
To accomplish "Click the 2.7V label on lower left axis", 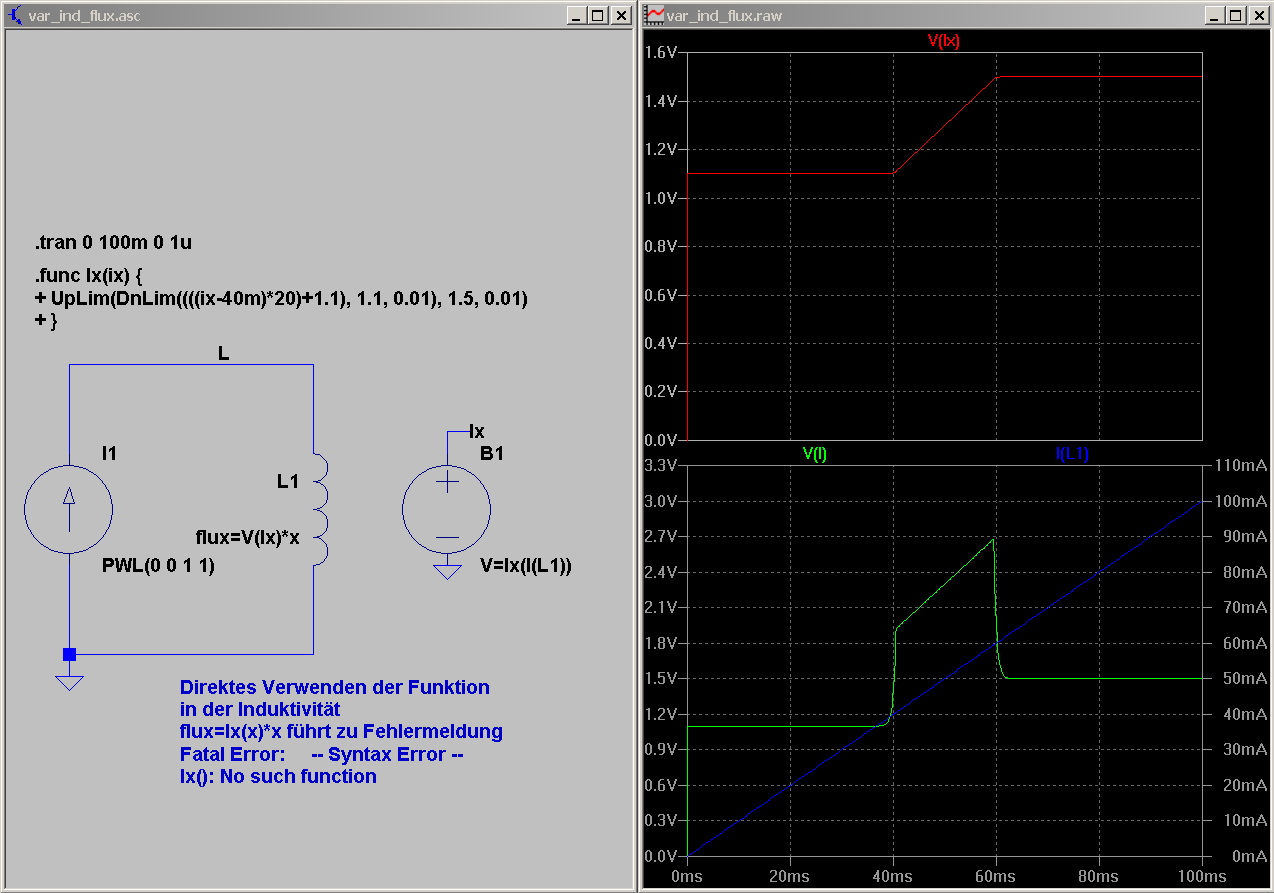I will point(662,537).
